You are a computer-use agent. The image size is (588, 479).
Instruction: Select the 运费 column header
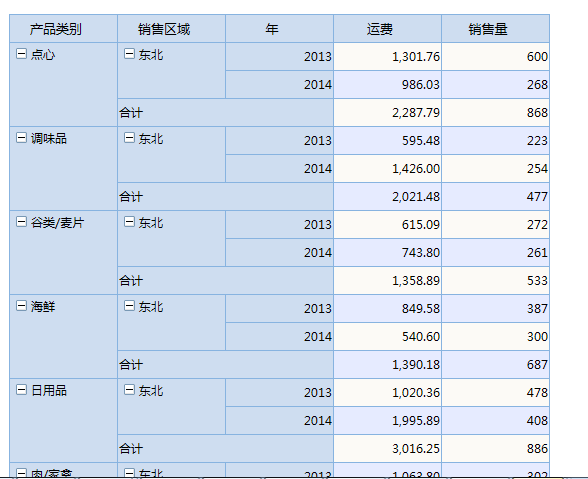point(387,29)
